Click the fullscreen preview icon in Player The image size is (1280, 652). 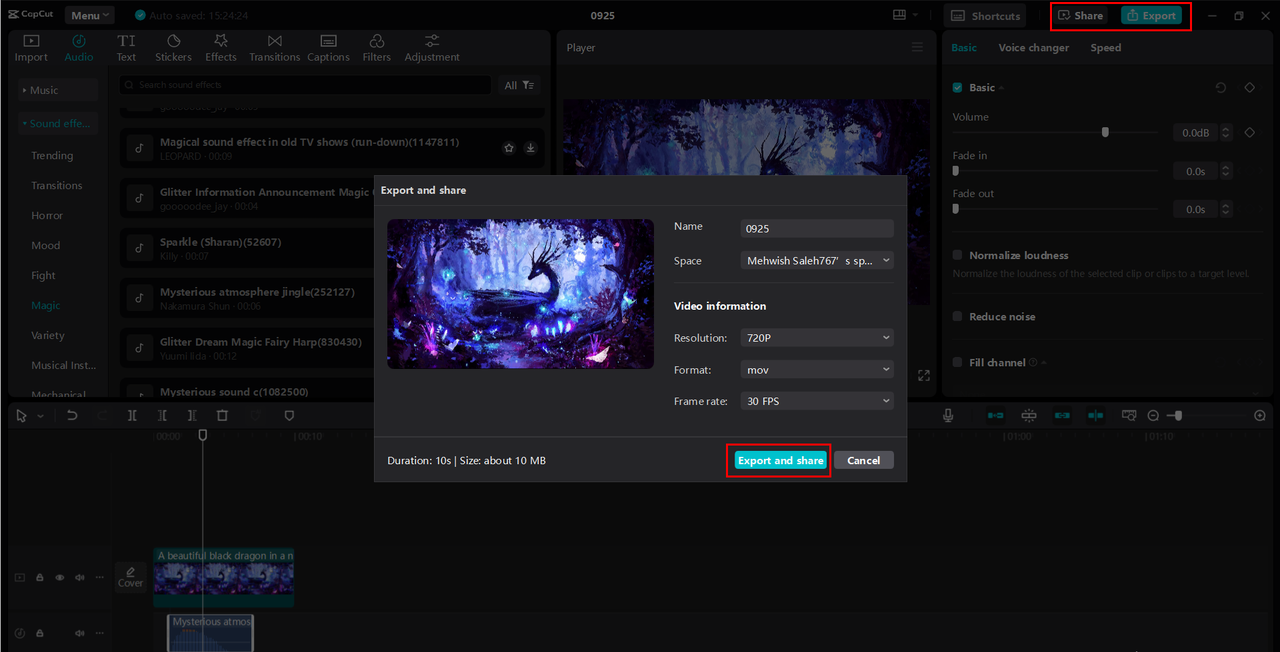coord(923,376)
